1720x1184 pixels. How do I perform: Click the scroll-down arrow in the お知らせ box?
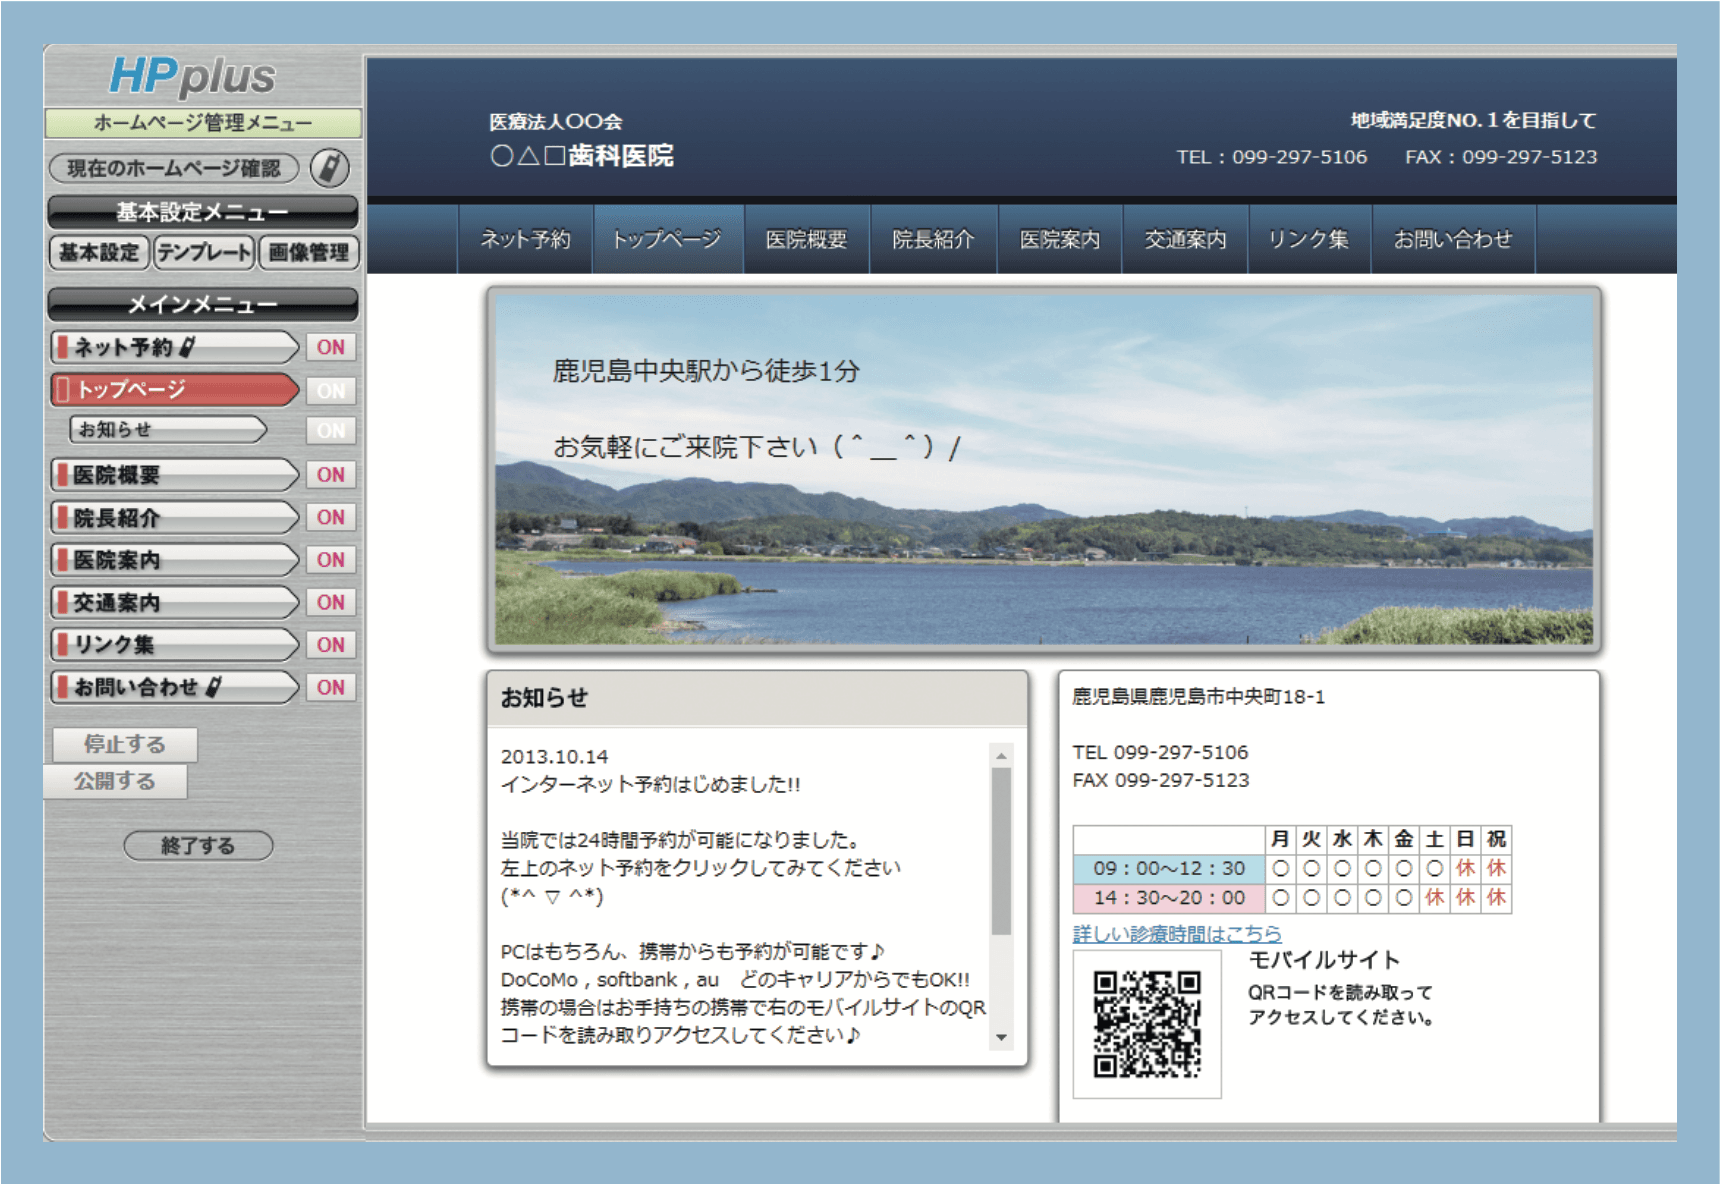1001,1038
